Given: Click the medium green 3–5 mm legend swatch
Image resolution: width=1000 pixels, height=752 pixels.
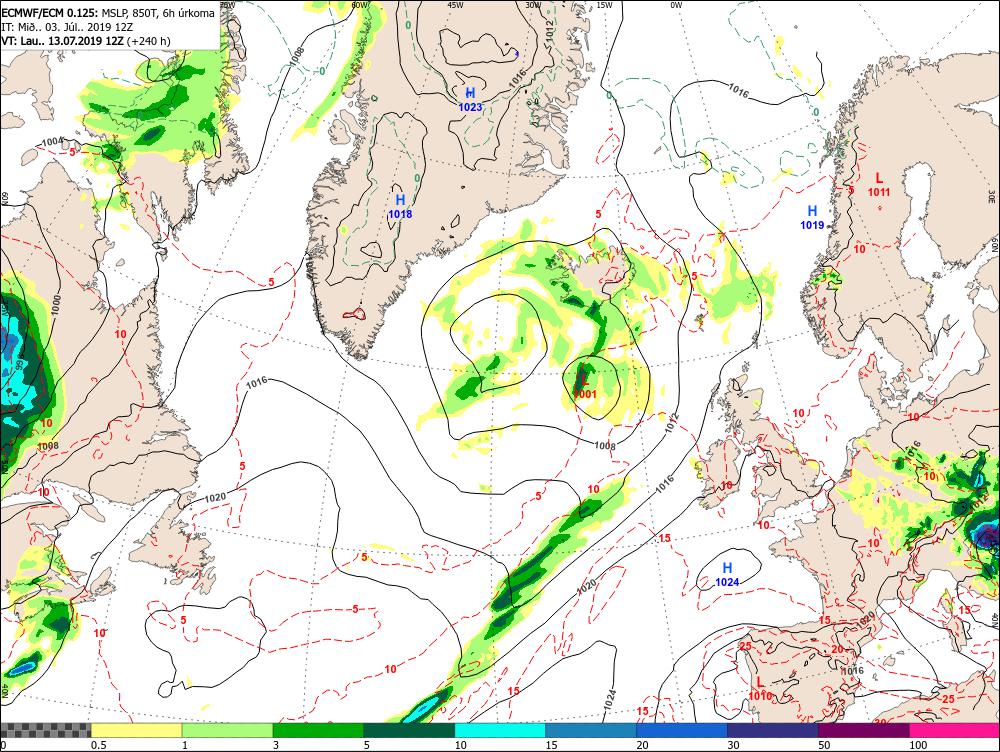Looking at the screenshot, I should (318, 730).
